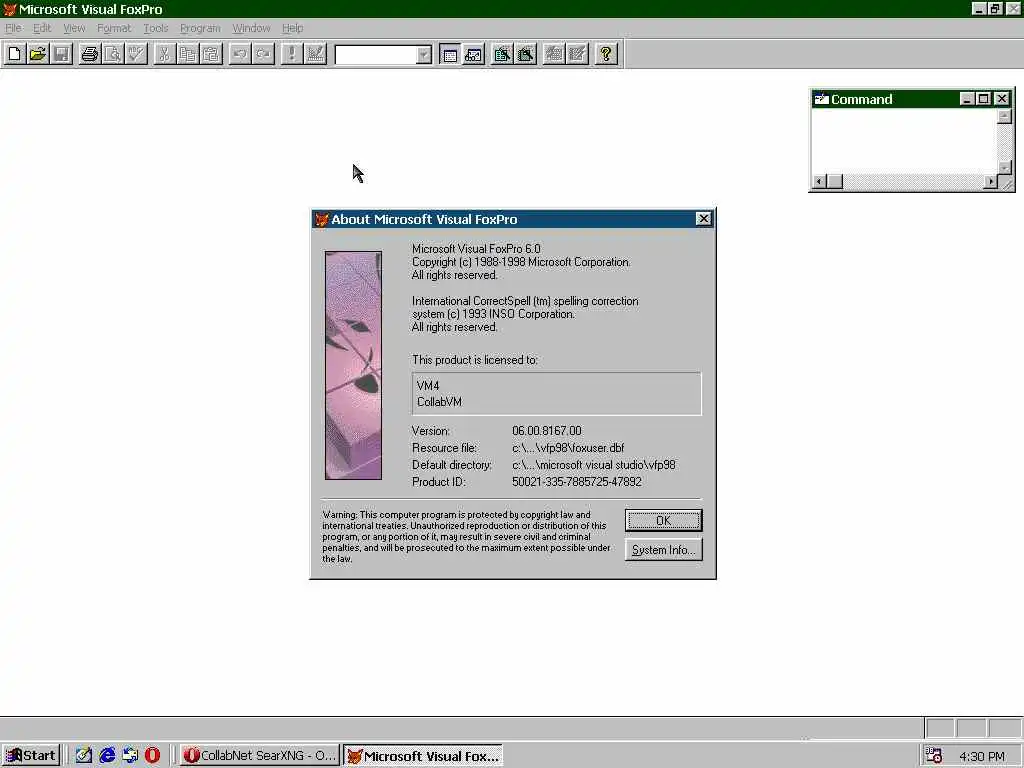Click Command window scroll down arrow
The height and width of the screenshot is (768, 1024).
pos(1004,167)
